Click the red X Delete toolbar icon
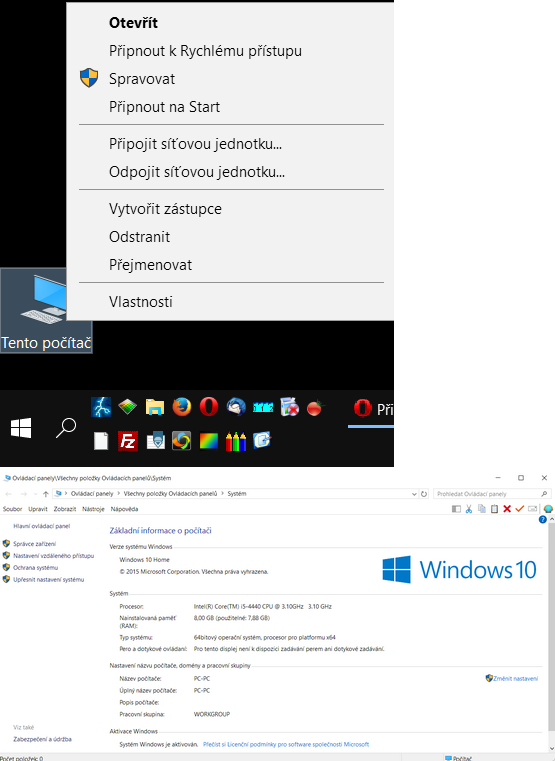Viewport: 555px width, 761px height. point(507,509)
